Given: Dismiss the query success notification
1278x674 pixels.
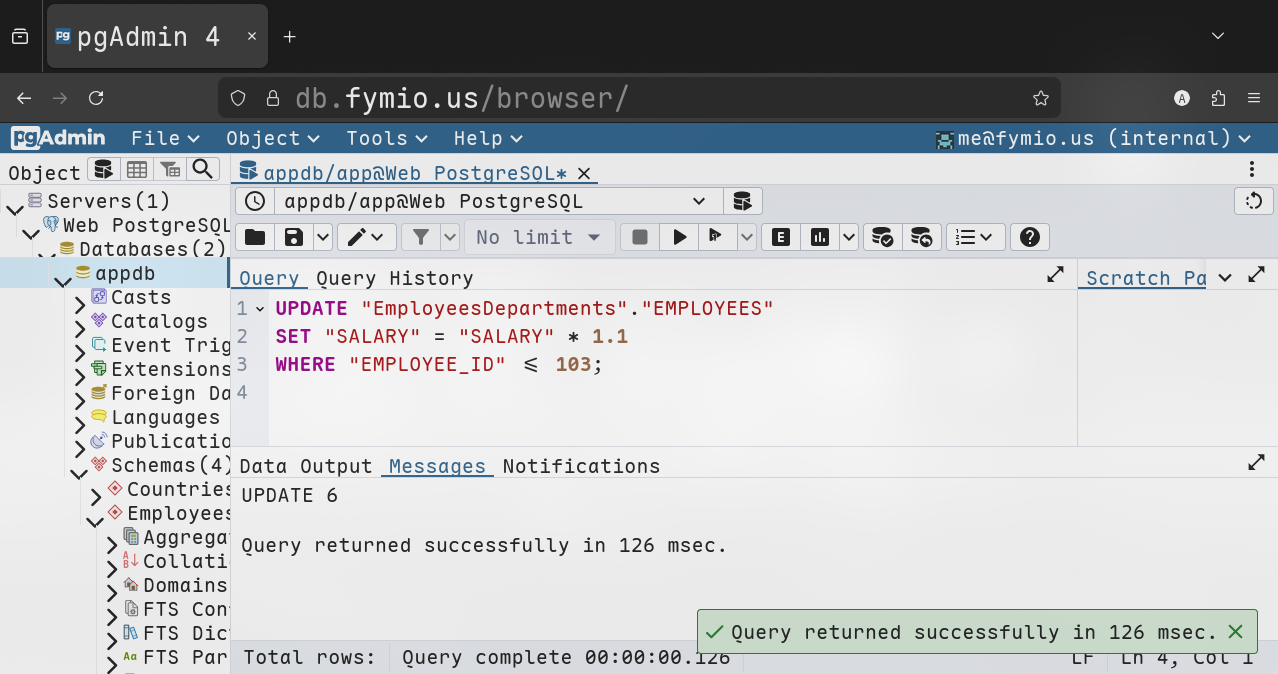Looking at the screenshot, I should [x=1235, y=632].
